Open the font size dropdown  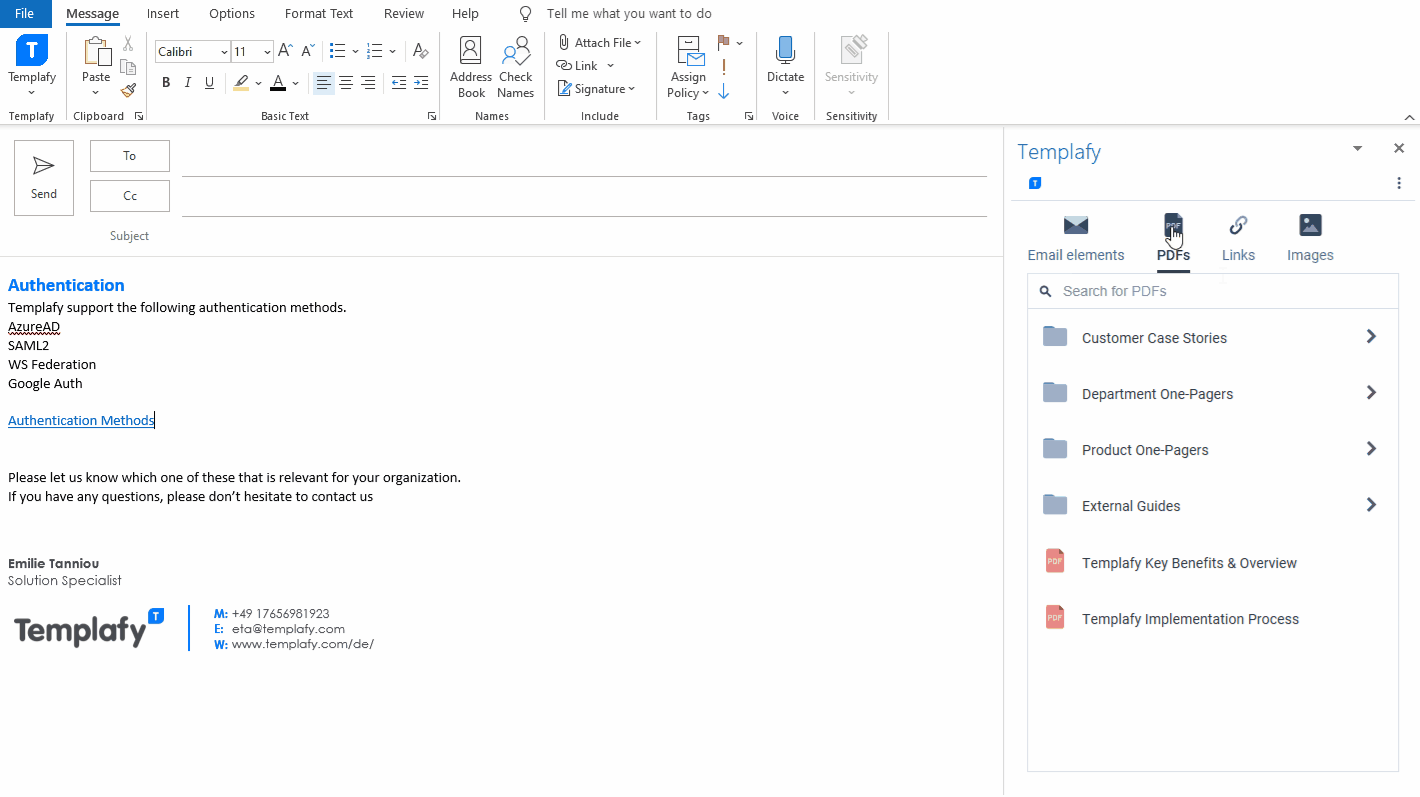(x=266, y=51)
